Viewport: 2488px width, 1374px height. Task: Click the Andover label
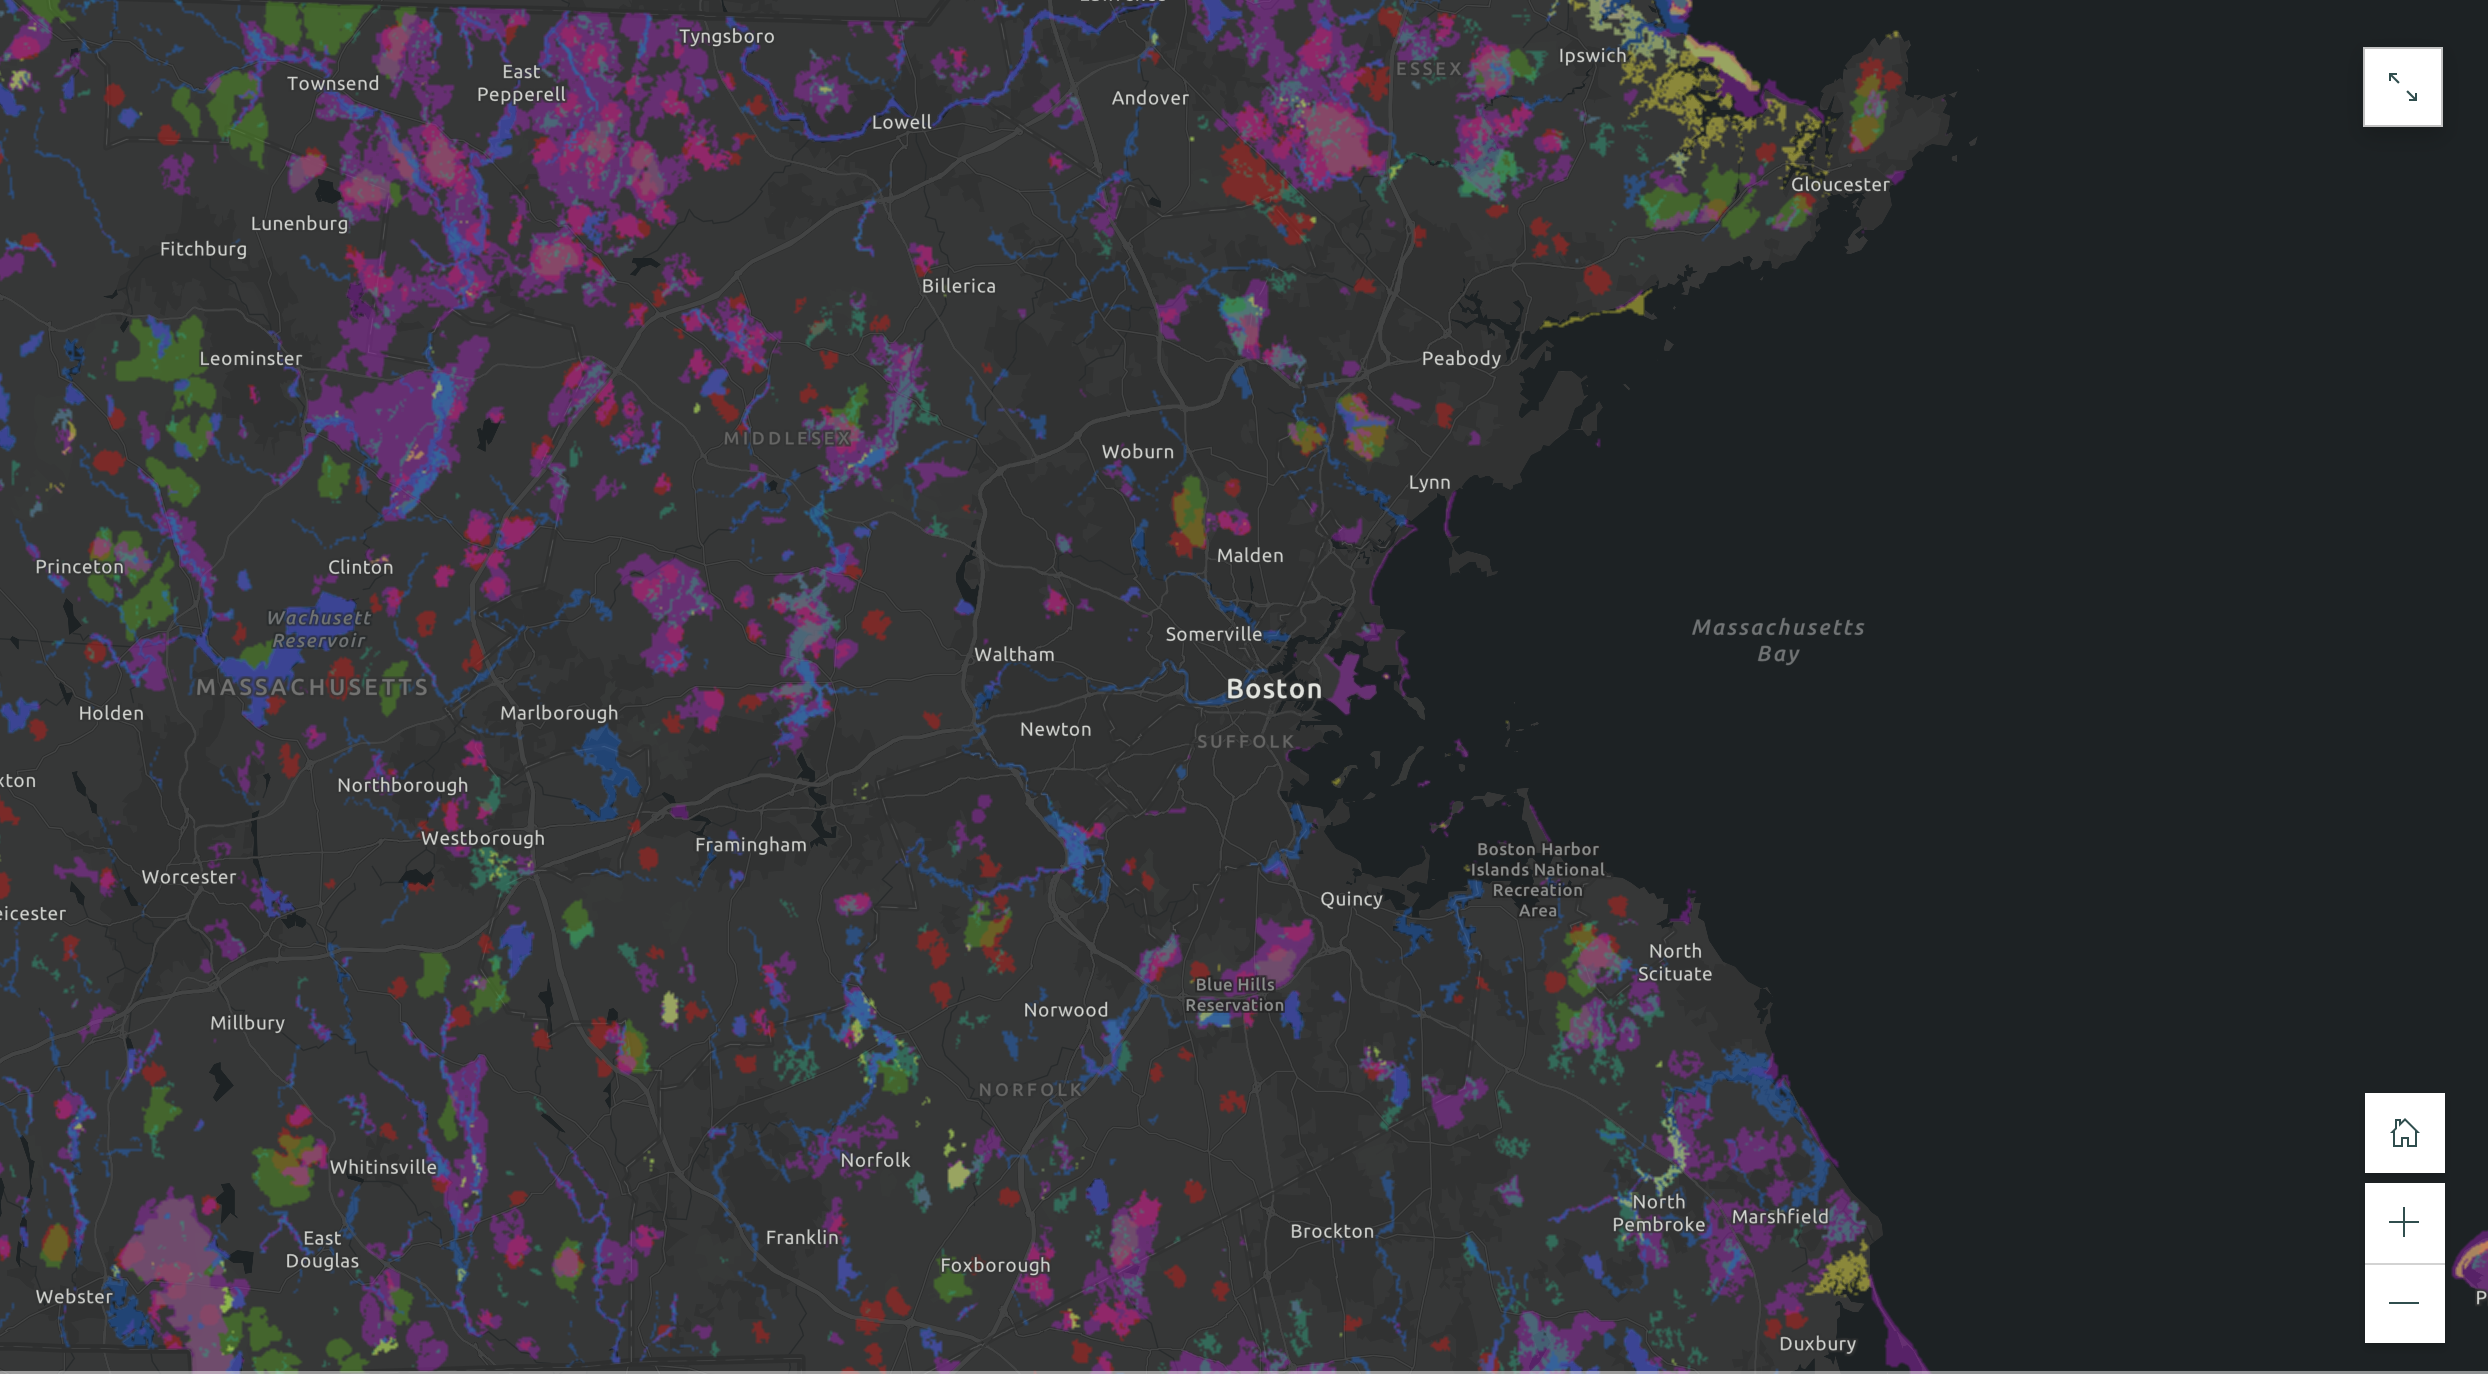[1150, 98]
